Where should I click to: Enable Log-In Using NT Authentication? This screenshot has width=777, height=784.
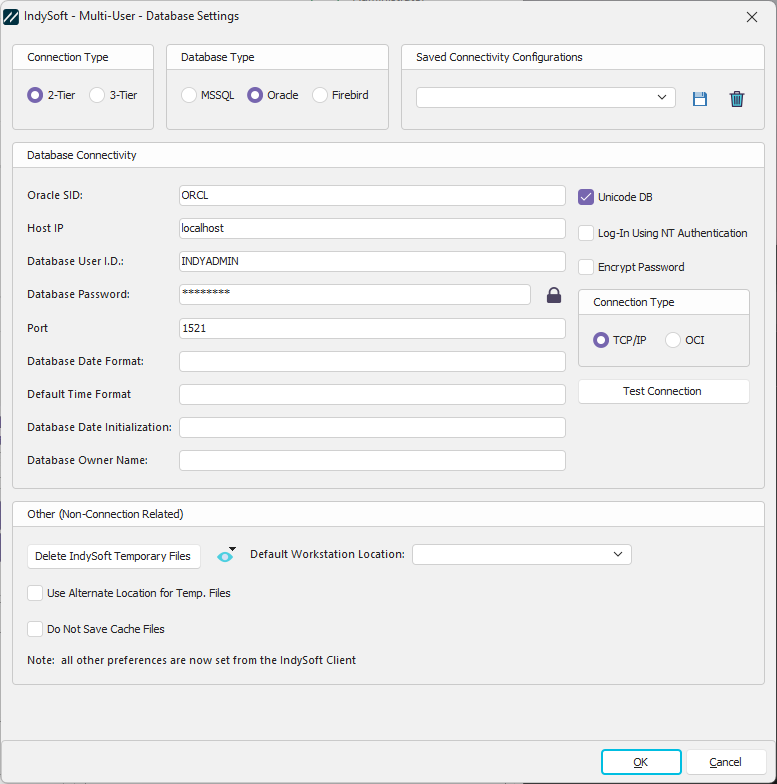(586, 233)
